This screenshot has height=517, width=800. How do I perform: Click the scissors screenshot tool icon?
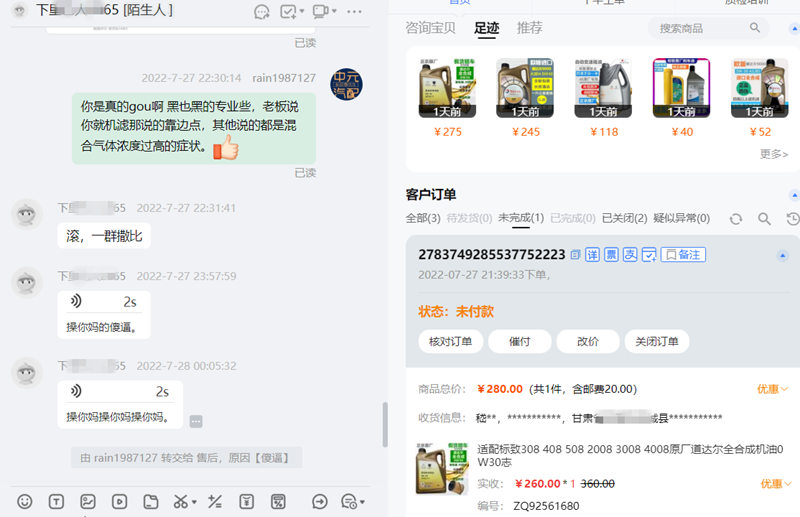pyautogui.click(x=180, y=501)
